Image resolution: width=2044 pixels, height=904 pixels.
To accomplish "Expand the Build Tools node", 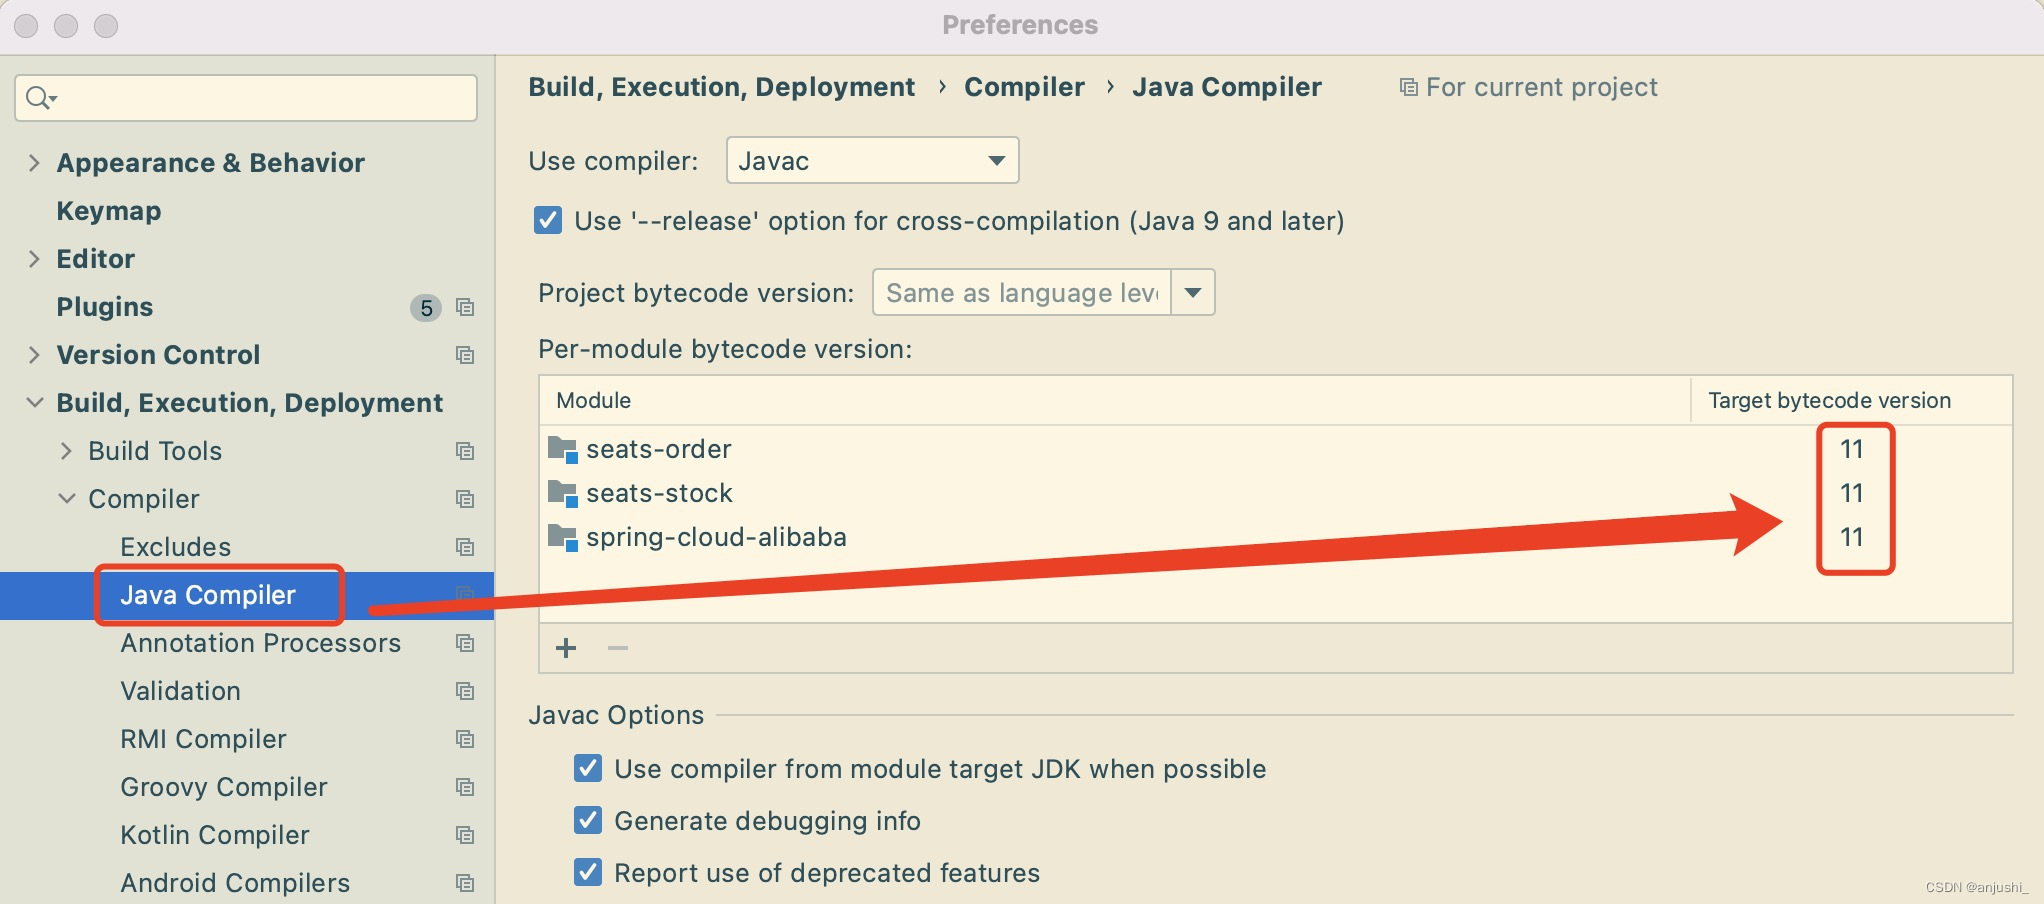I will coord(66,451).
